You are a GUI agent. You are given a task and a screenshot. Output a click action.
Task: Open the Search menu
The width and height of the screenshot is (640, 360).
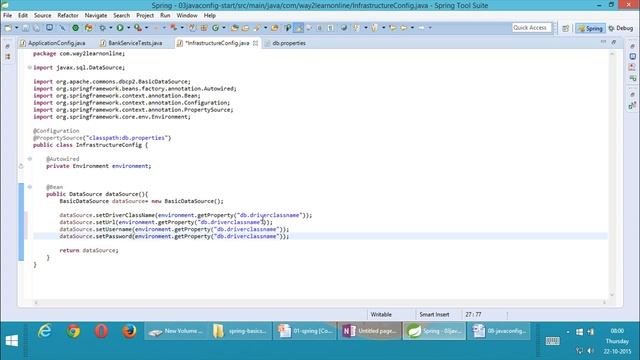[122, 16]
